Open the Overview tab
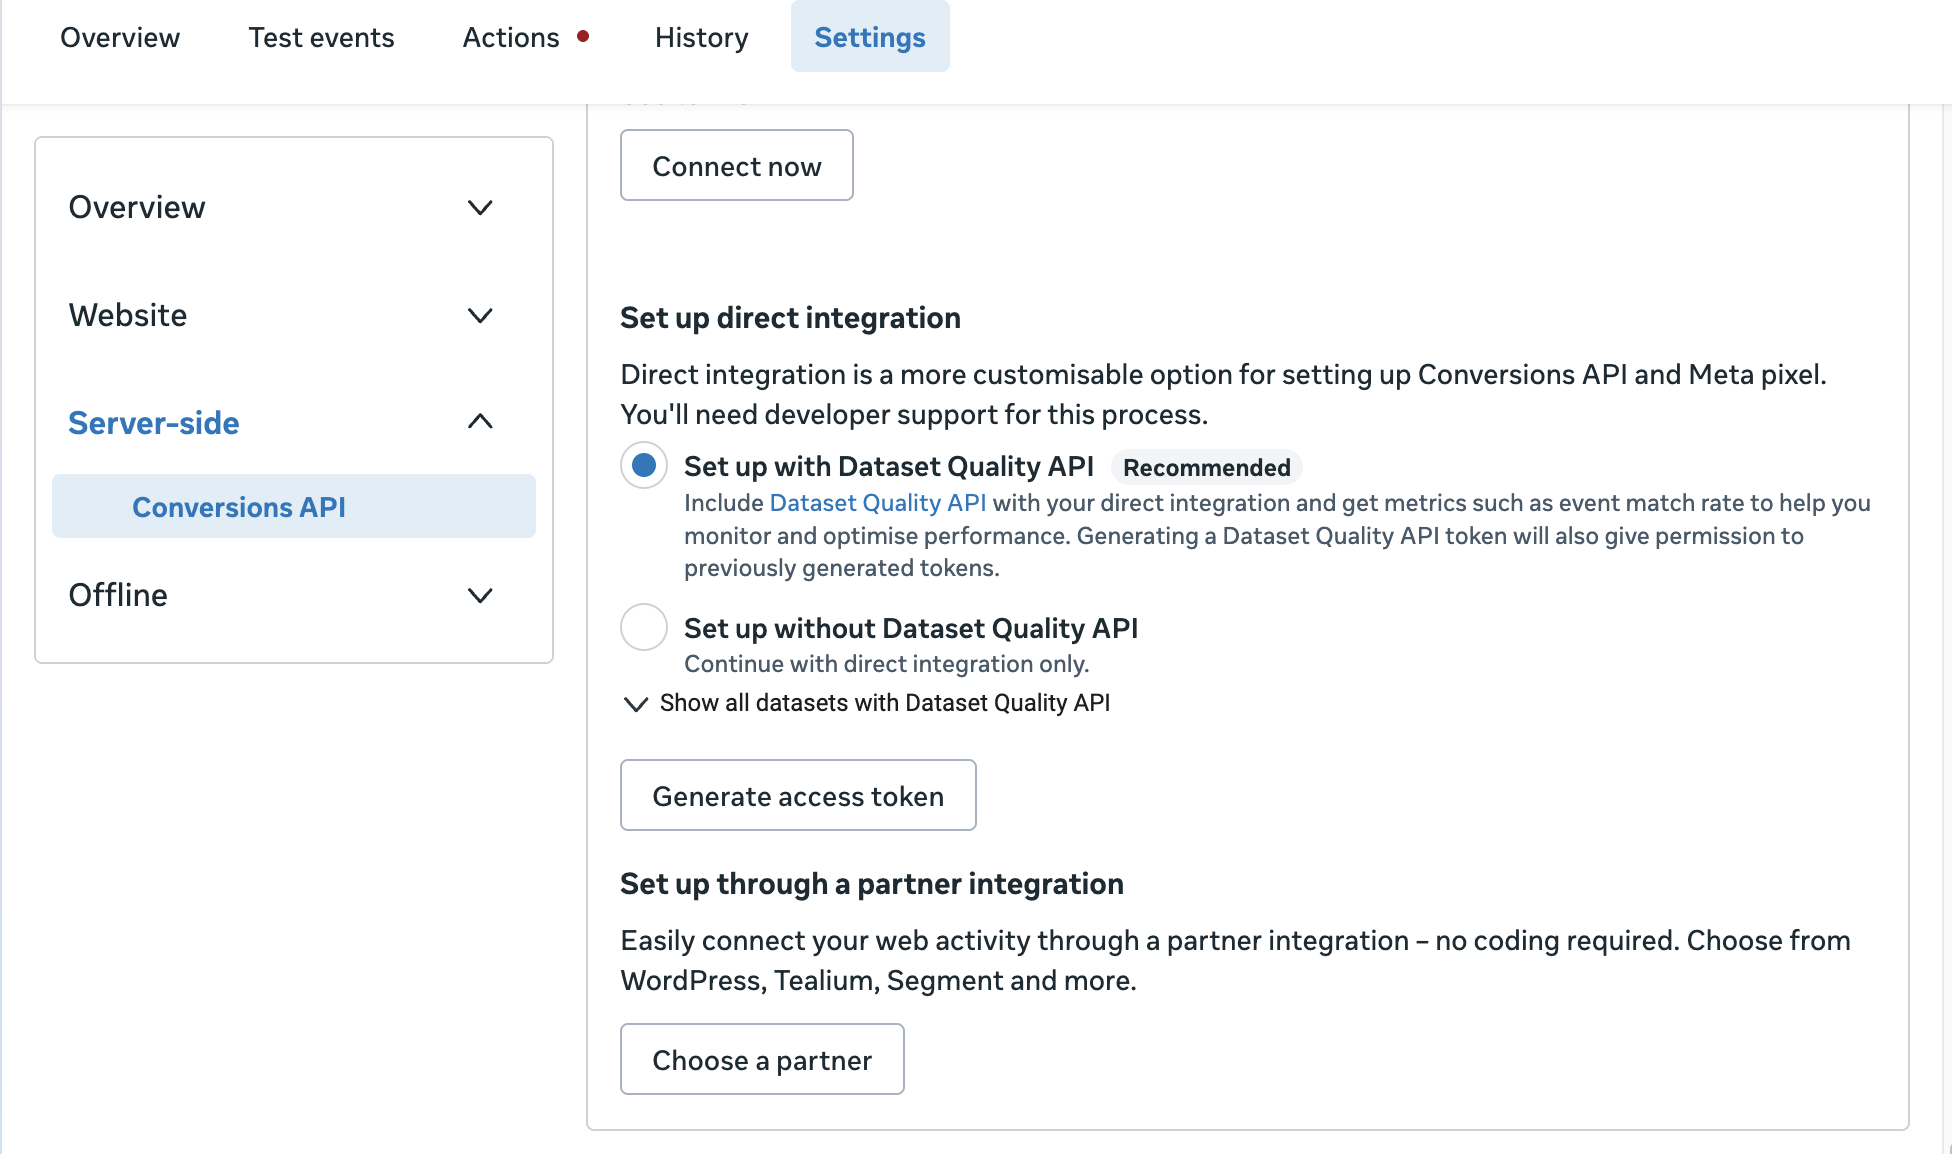The image size is (1952, 1154). (x=120, y=37)
